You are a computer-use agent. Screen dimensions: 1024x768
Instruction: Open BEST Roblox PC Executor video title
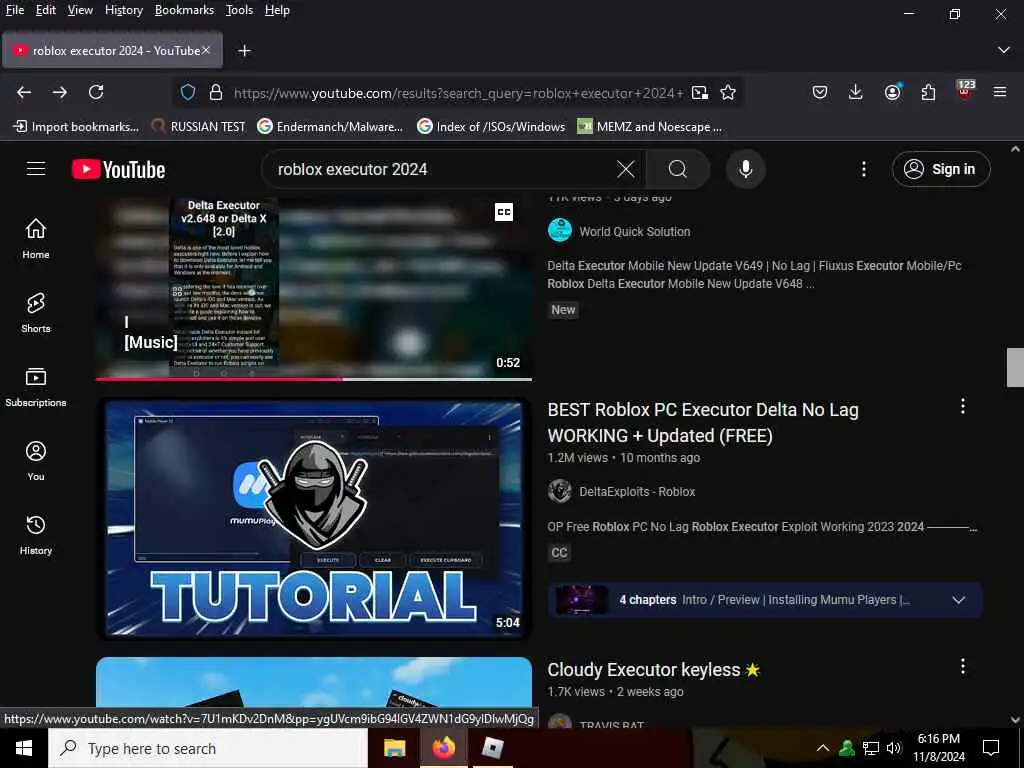(703, 423)
